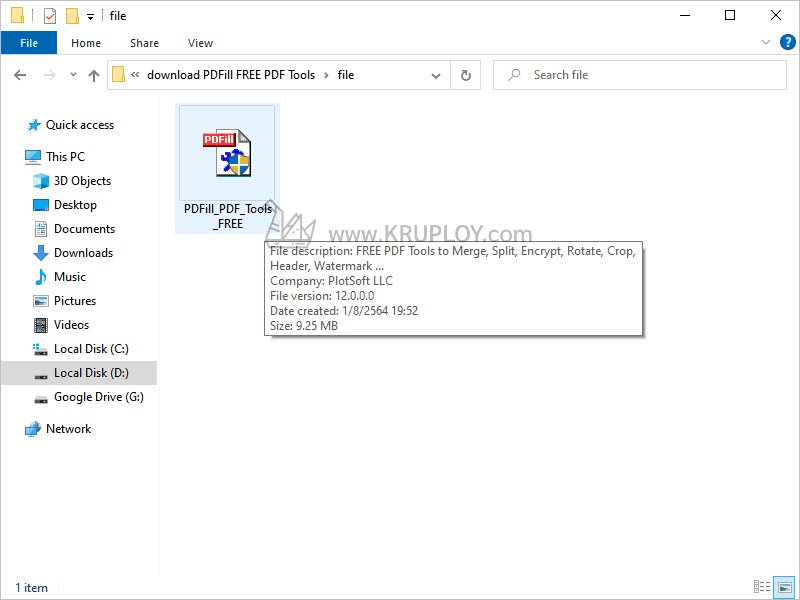Click the 'file' breadcrumb in address bar
Viewport: 800px width, 600px height.
click(345, 75)
